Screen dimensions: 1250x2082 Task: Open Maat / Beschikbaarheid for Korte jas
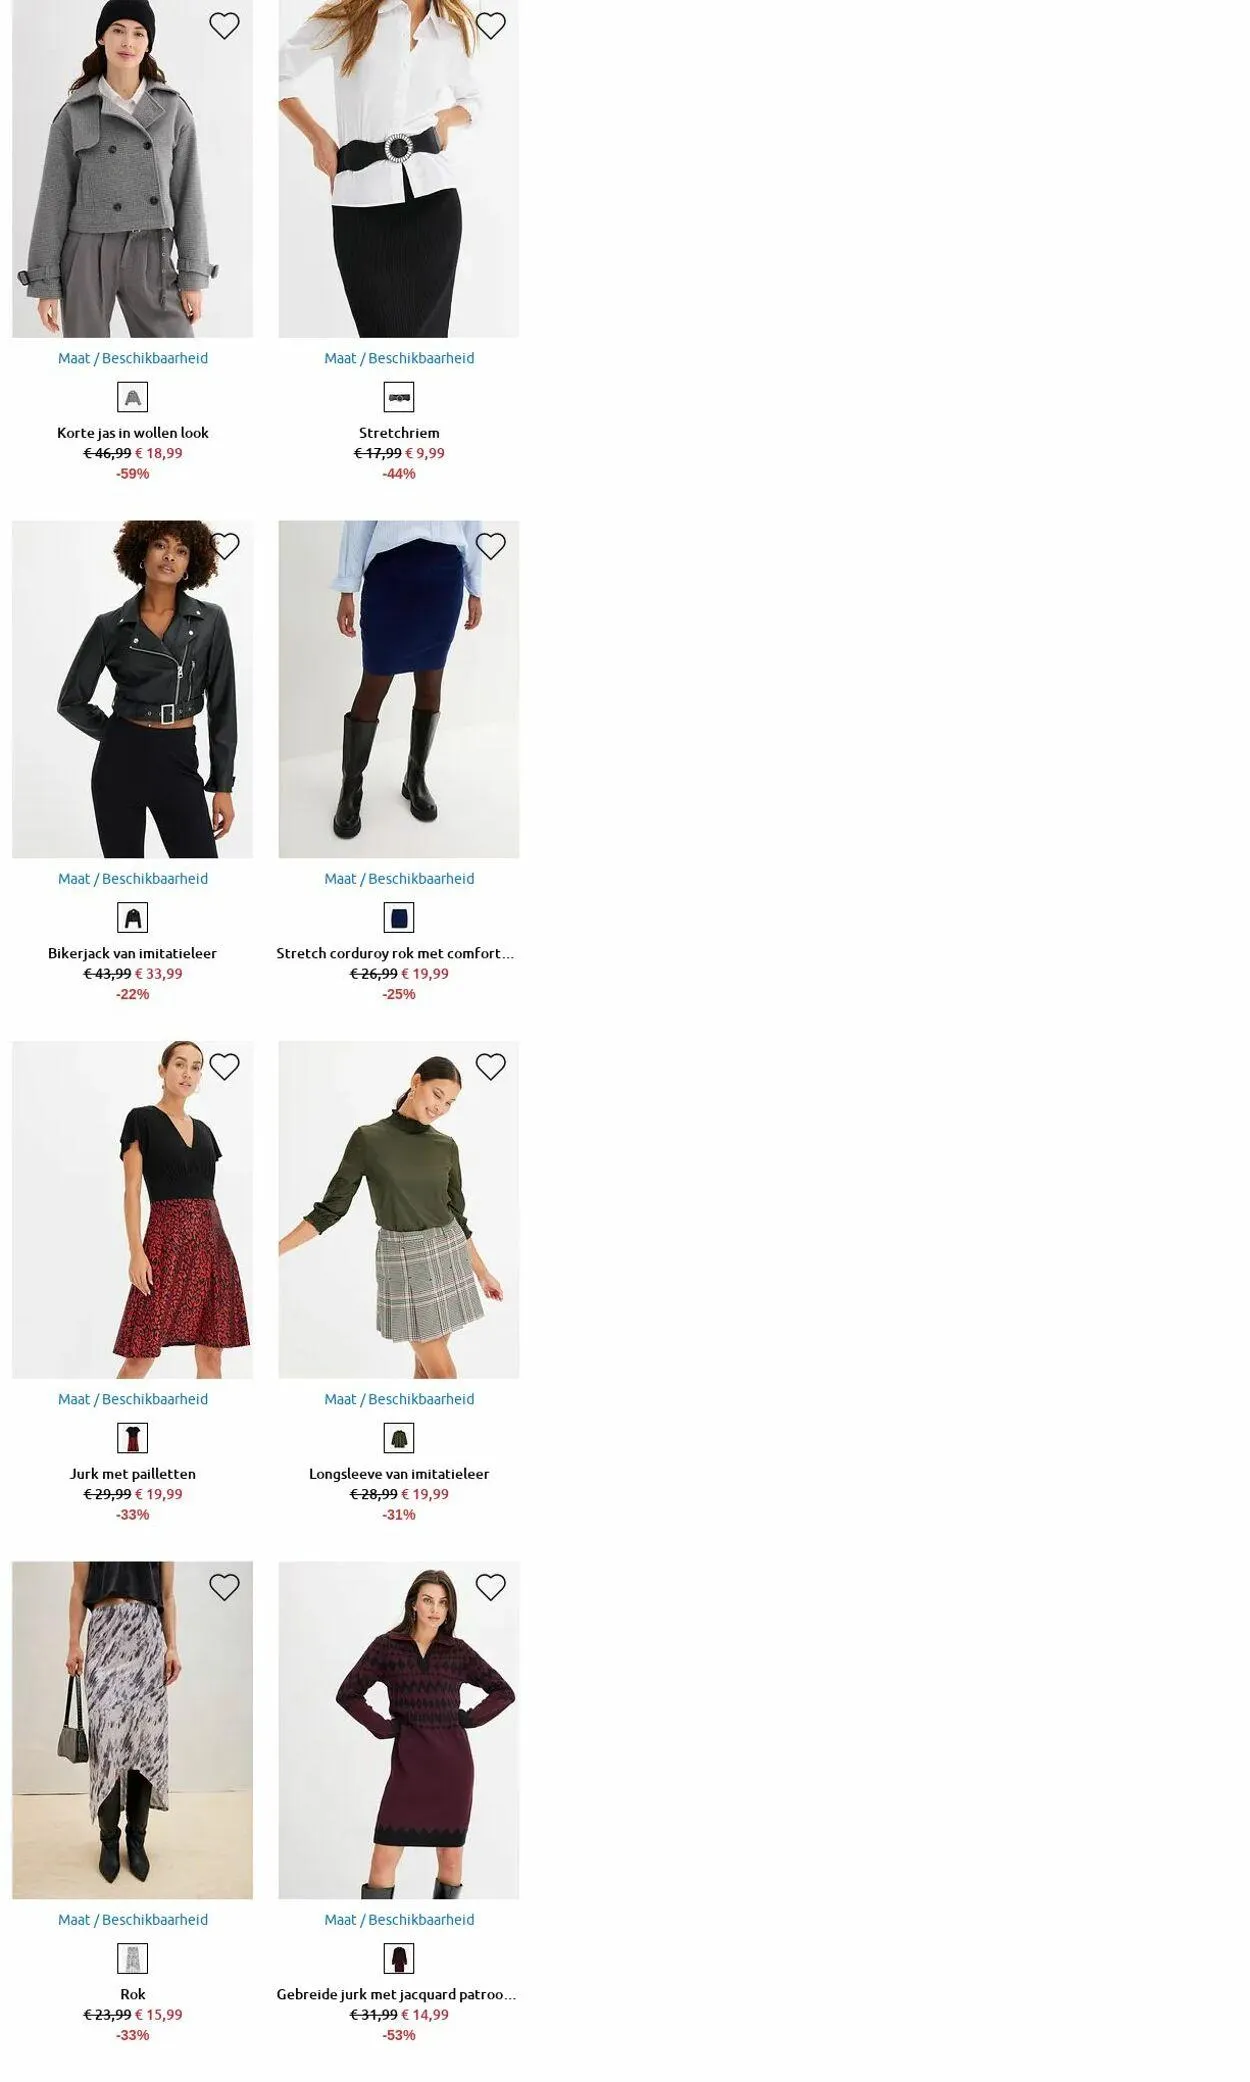133,358
